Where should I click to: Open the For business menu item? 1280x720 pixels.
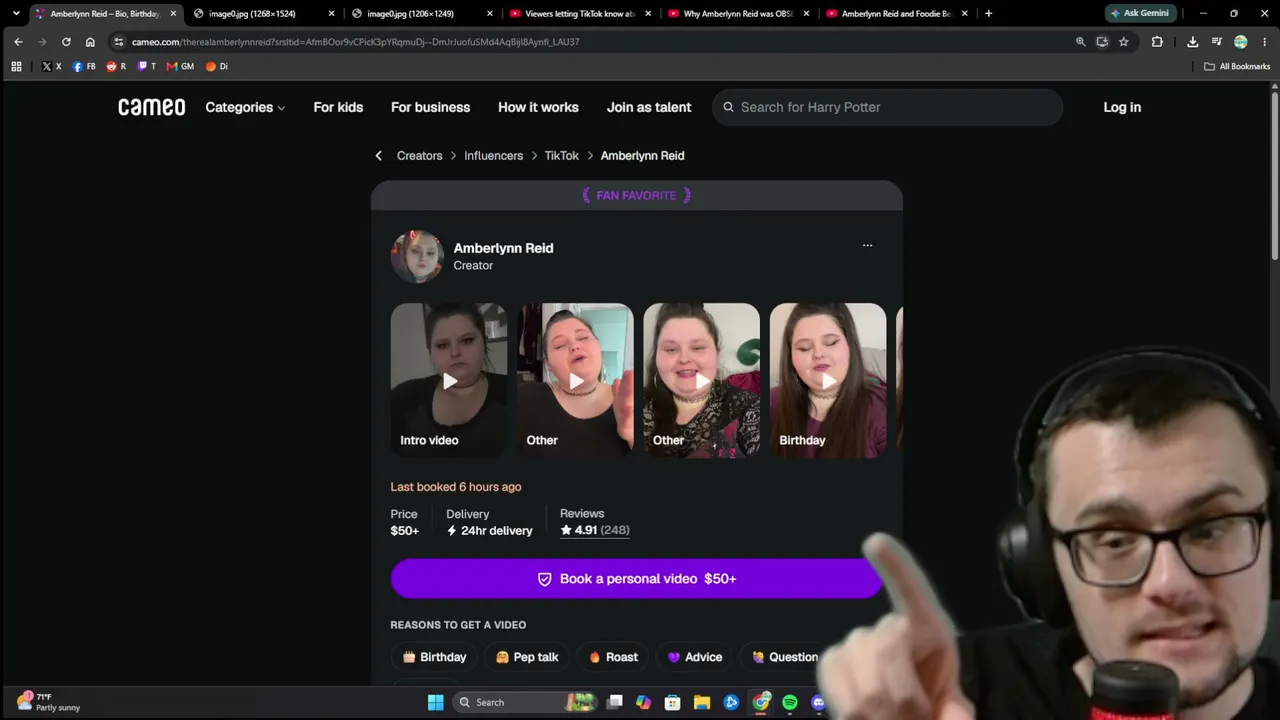pyautogui.click(x=430, y=107)
